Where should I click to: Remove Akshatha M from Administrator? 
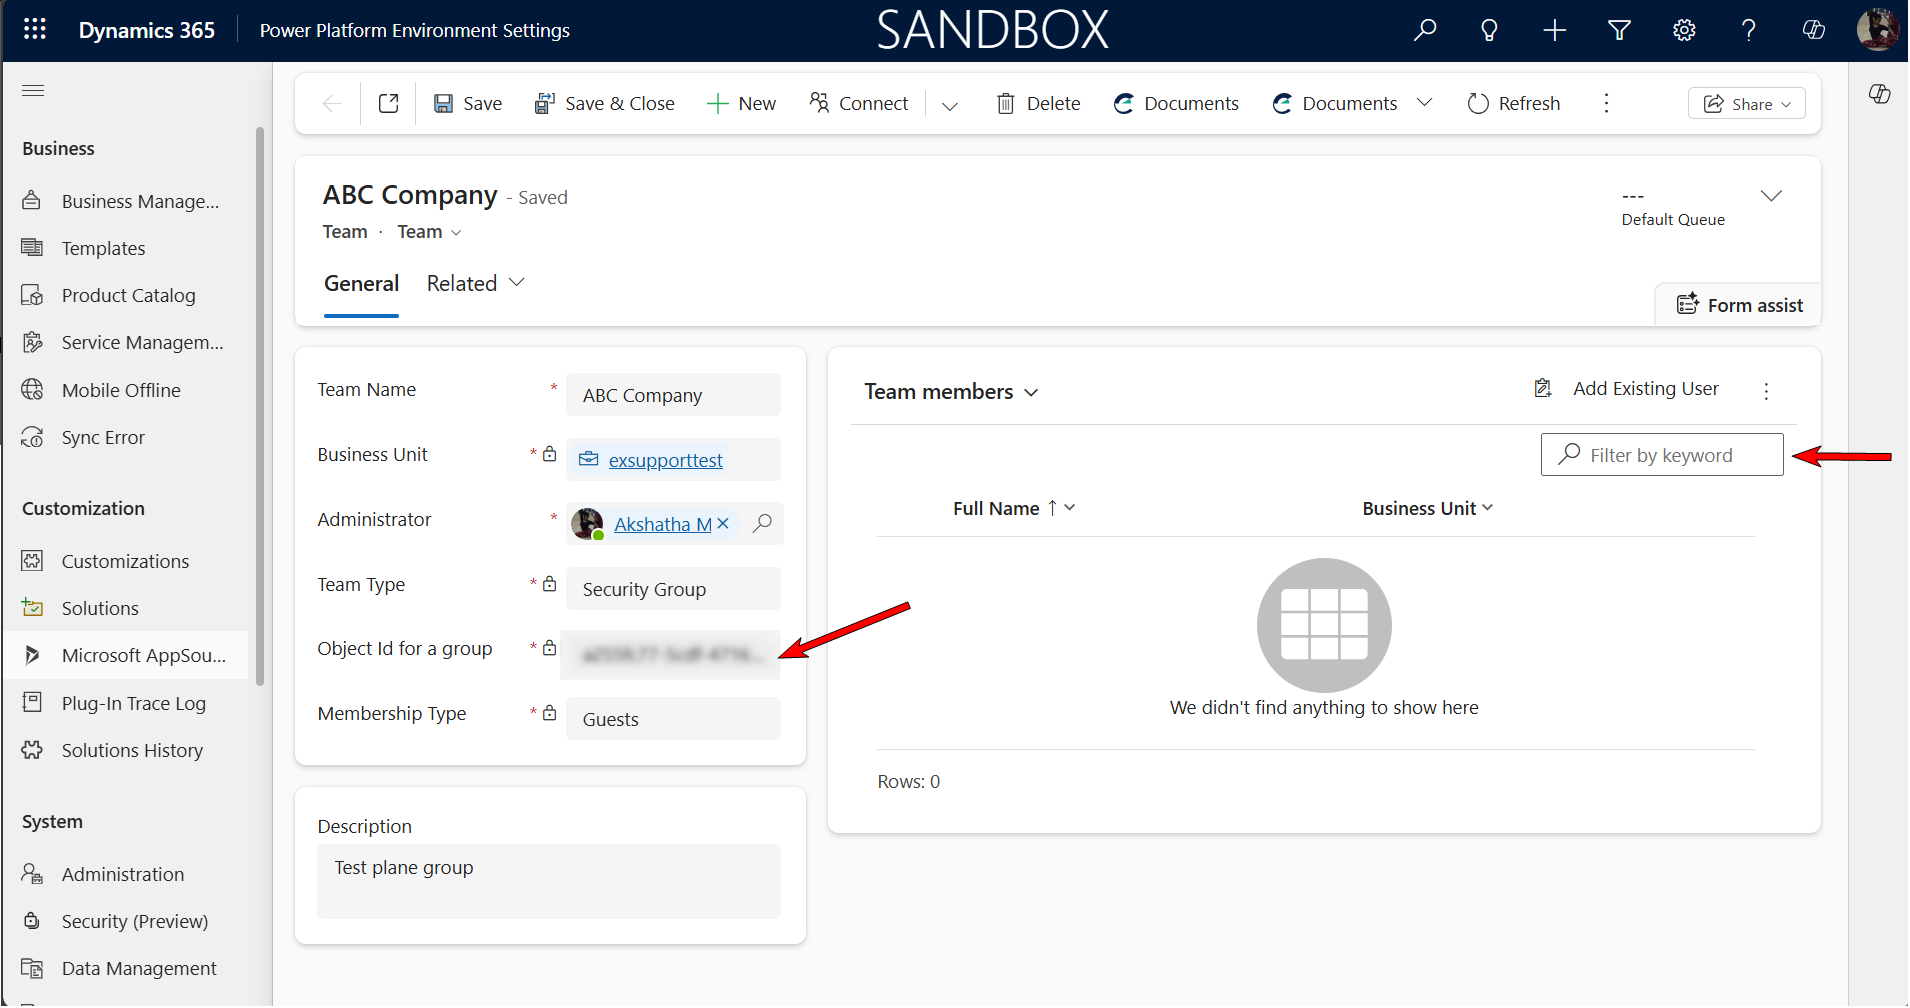click(723, 523)
